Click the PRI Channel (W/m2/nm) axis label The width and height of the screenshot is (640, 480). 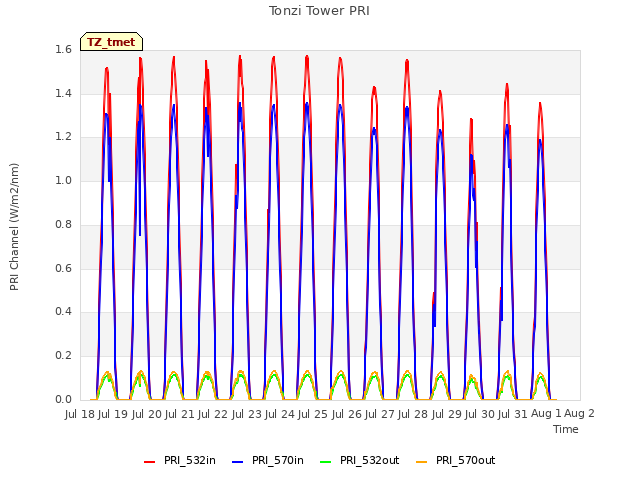coord(14,227)
